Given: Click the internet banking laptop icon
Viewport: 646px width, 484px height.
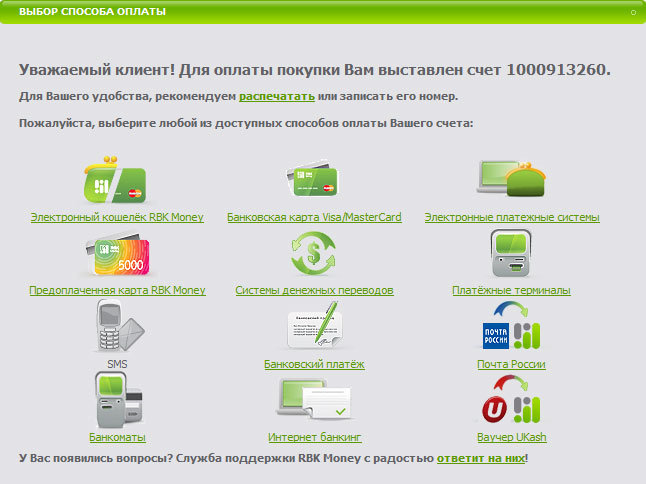Looking at the screenshot, I should pyautogui.click(x=314, y=399).
